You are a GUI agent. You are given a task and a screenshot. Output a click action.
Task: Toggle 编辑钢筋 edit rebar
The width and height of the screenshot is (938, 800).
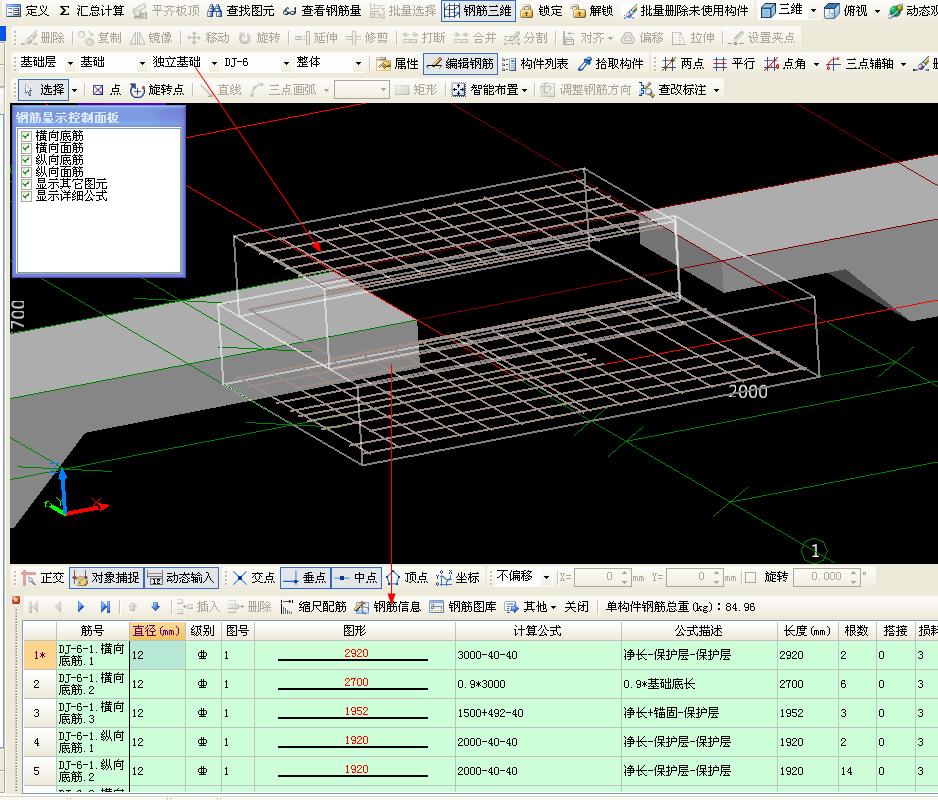(x=461, y=63)
